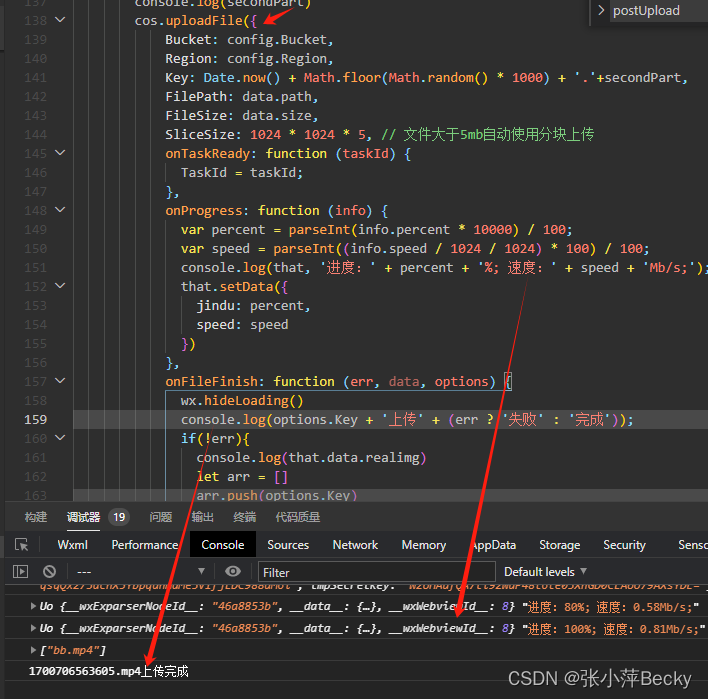Screen dimensions: 708x699
Task: Open the Security tab
Action: (624, 545)
